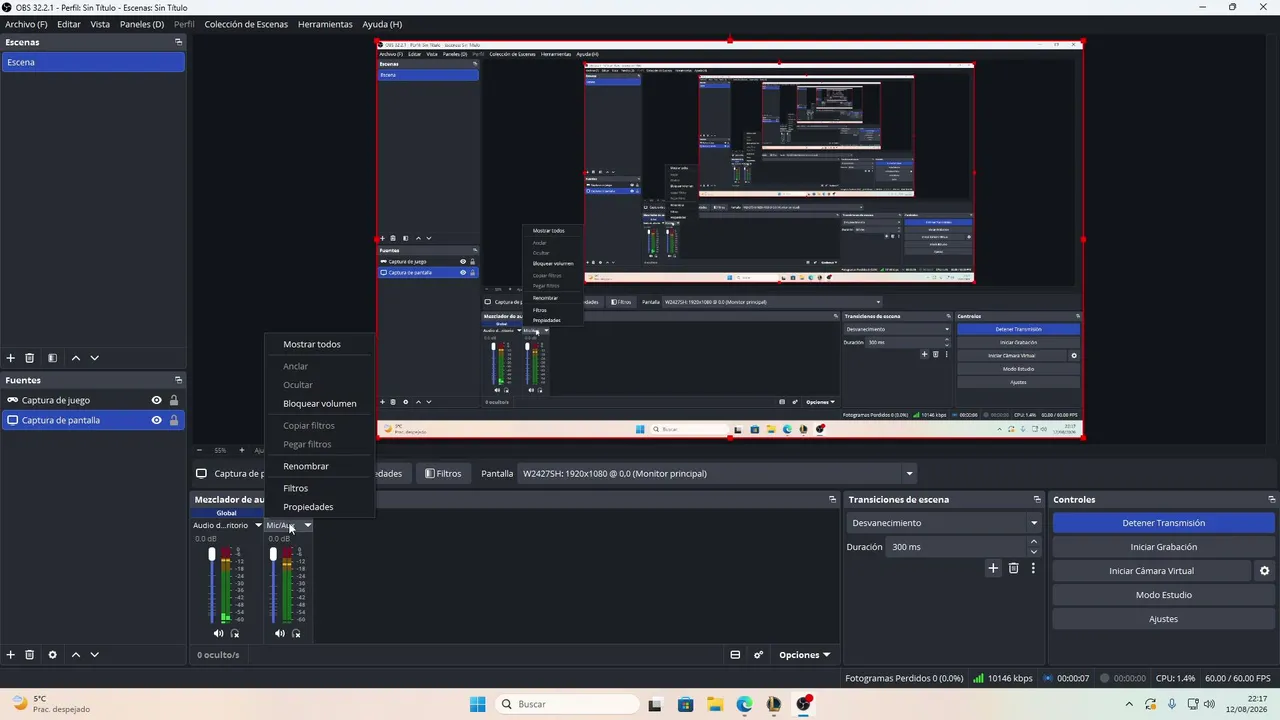
Task: Open Audio del escritorio channel menu arrow
Action: (258, 525)
